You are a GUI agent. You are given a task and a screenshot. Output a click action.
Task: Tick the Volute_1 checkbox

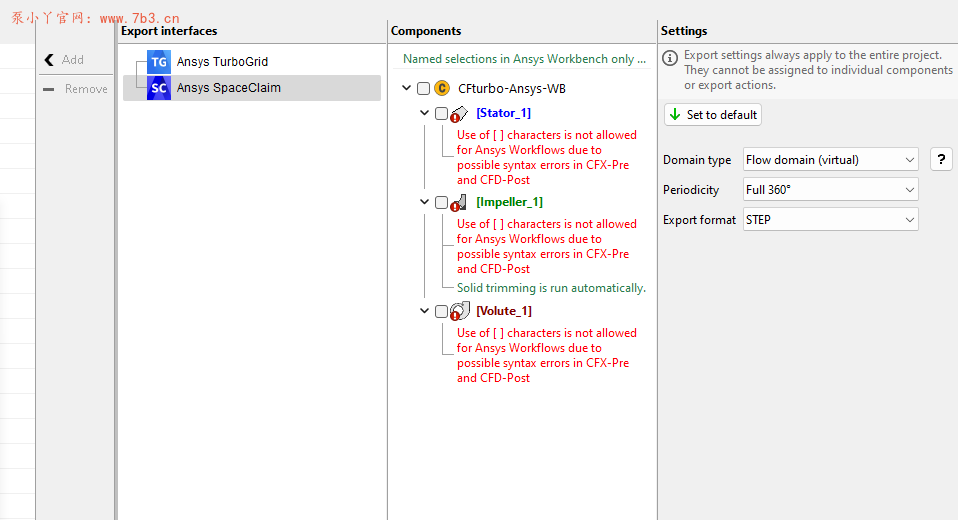click(x=442, y=312)
